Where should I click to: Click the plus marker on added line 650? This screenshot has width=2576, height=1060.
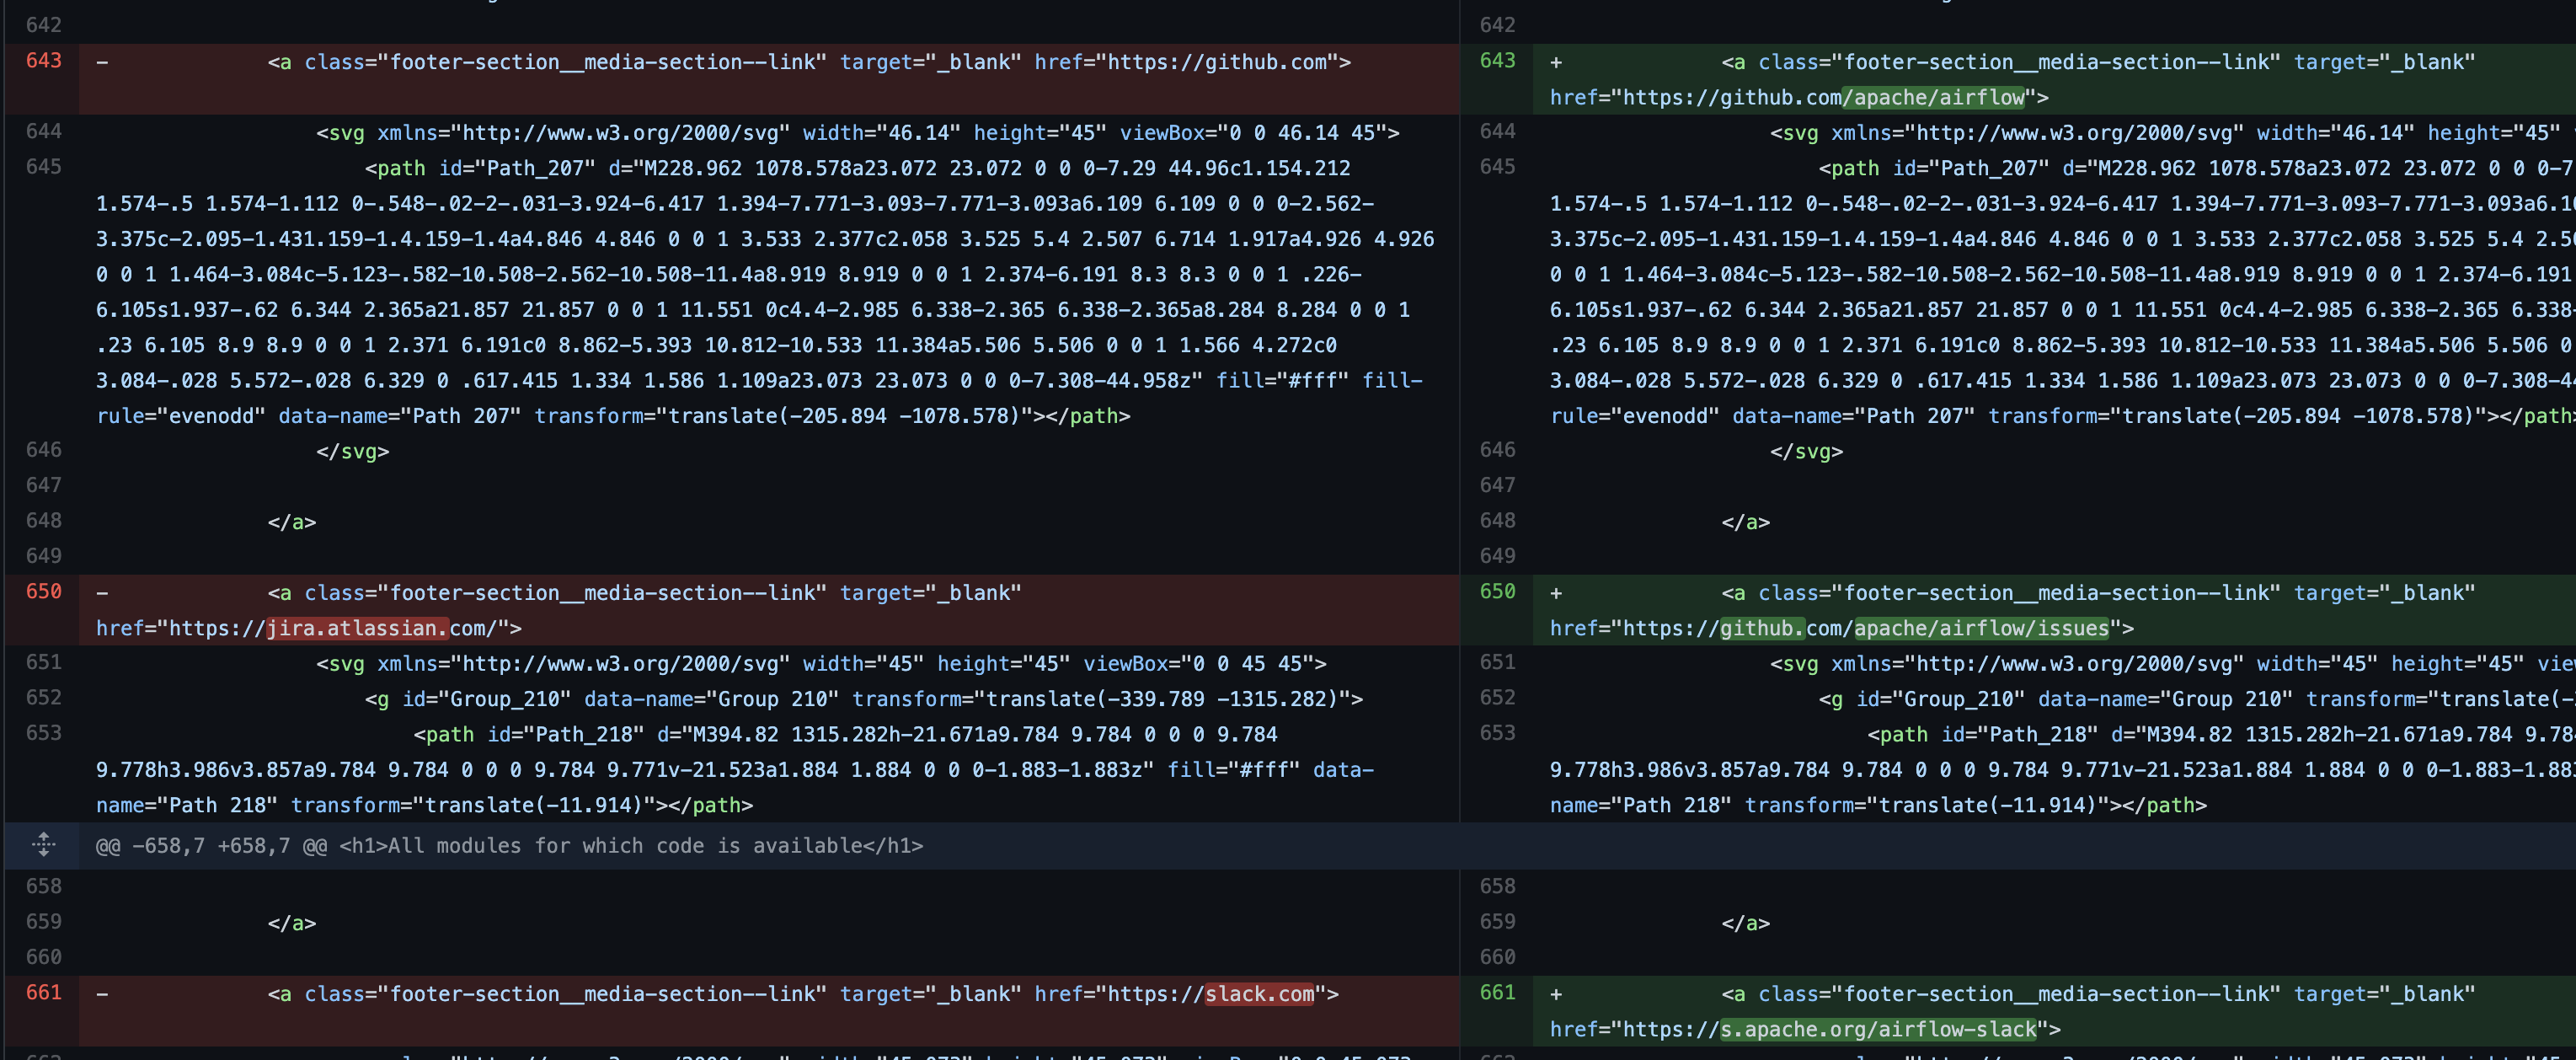pyautogui.click(x=1556, y=593)
